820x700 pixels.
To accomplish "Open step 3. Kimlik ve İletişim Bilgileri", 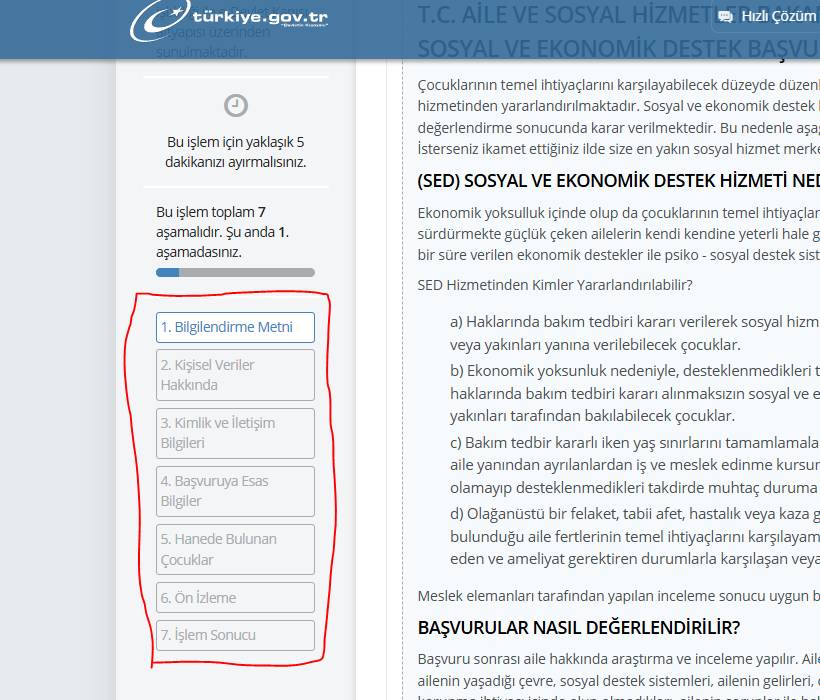I will (235, 433).
